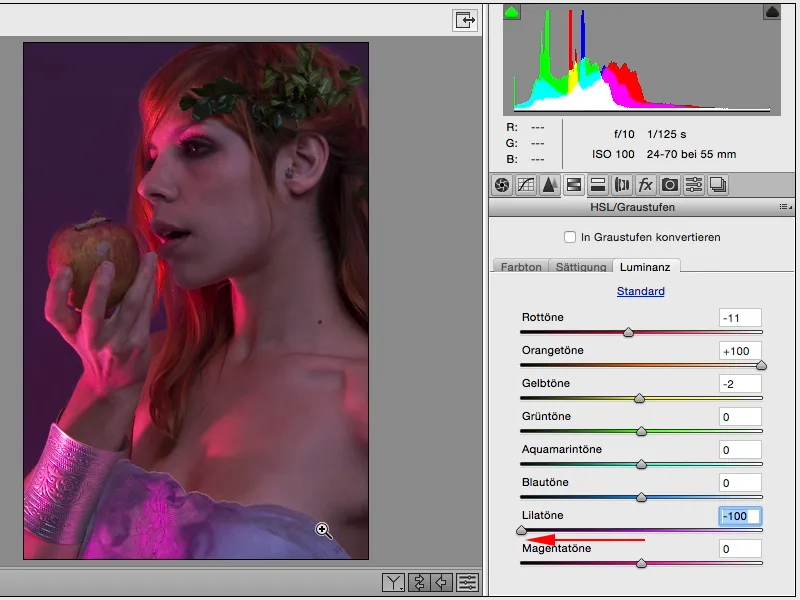Open before/after view Y button
The image size is (800, 600).
[393, 582]
